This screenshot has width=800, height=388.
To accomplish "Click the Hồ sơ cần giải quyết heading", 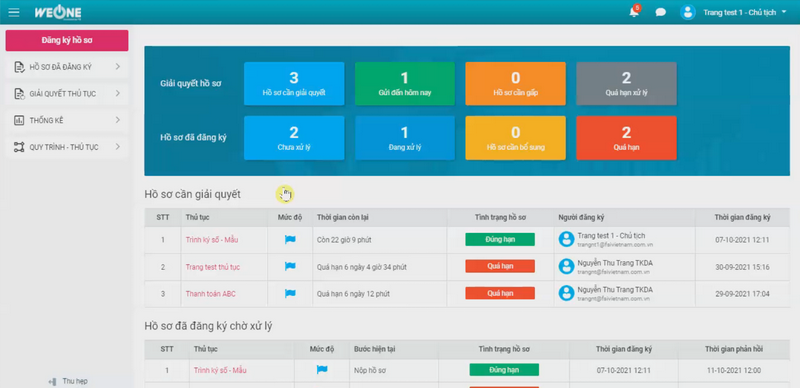I will click(x=192, y=195).
